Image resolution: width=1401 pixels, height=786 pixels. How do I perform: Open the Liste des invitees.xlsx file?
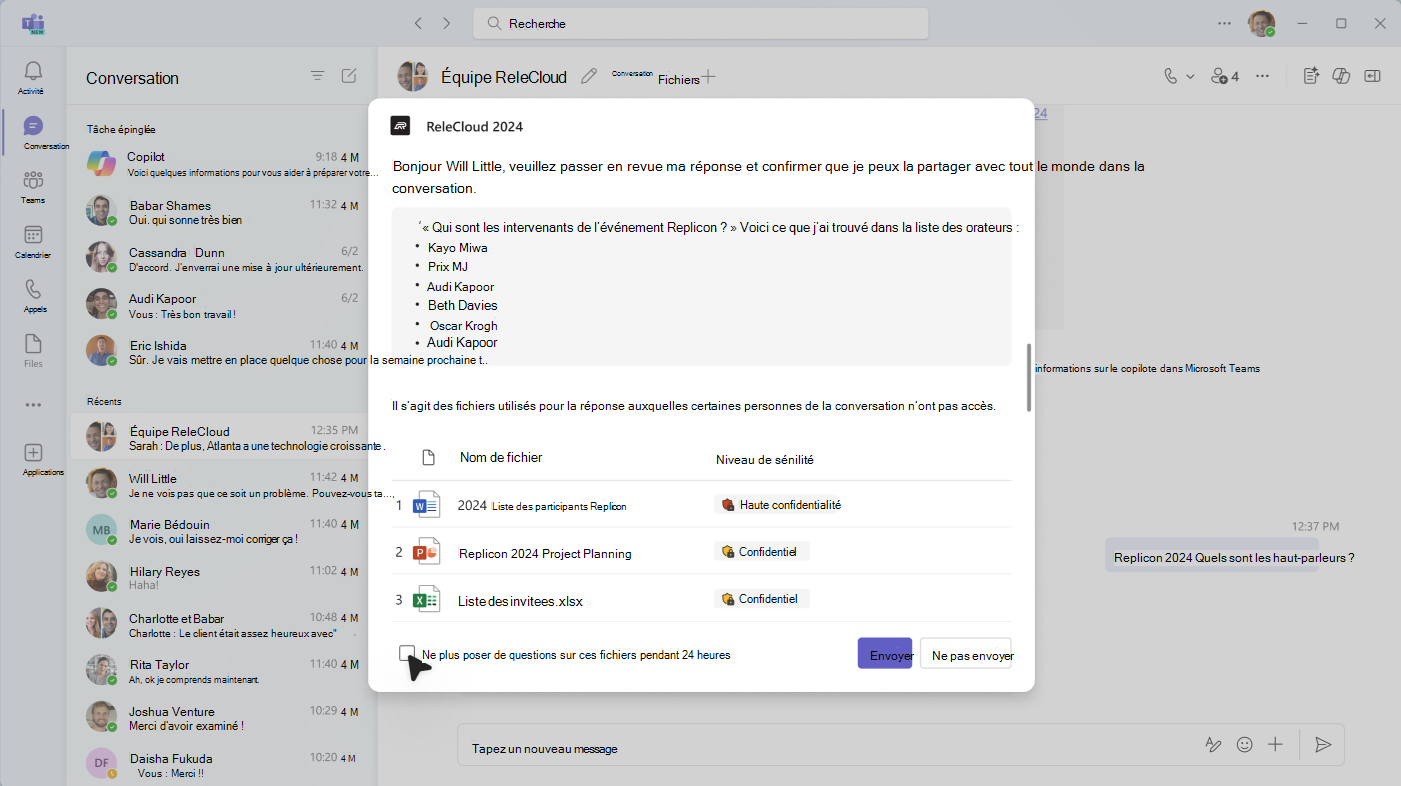[x=520, y=601]
